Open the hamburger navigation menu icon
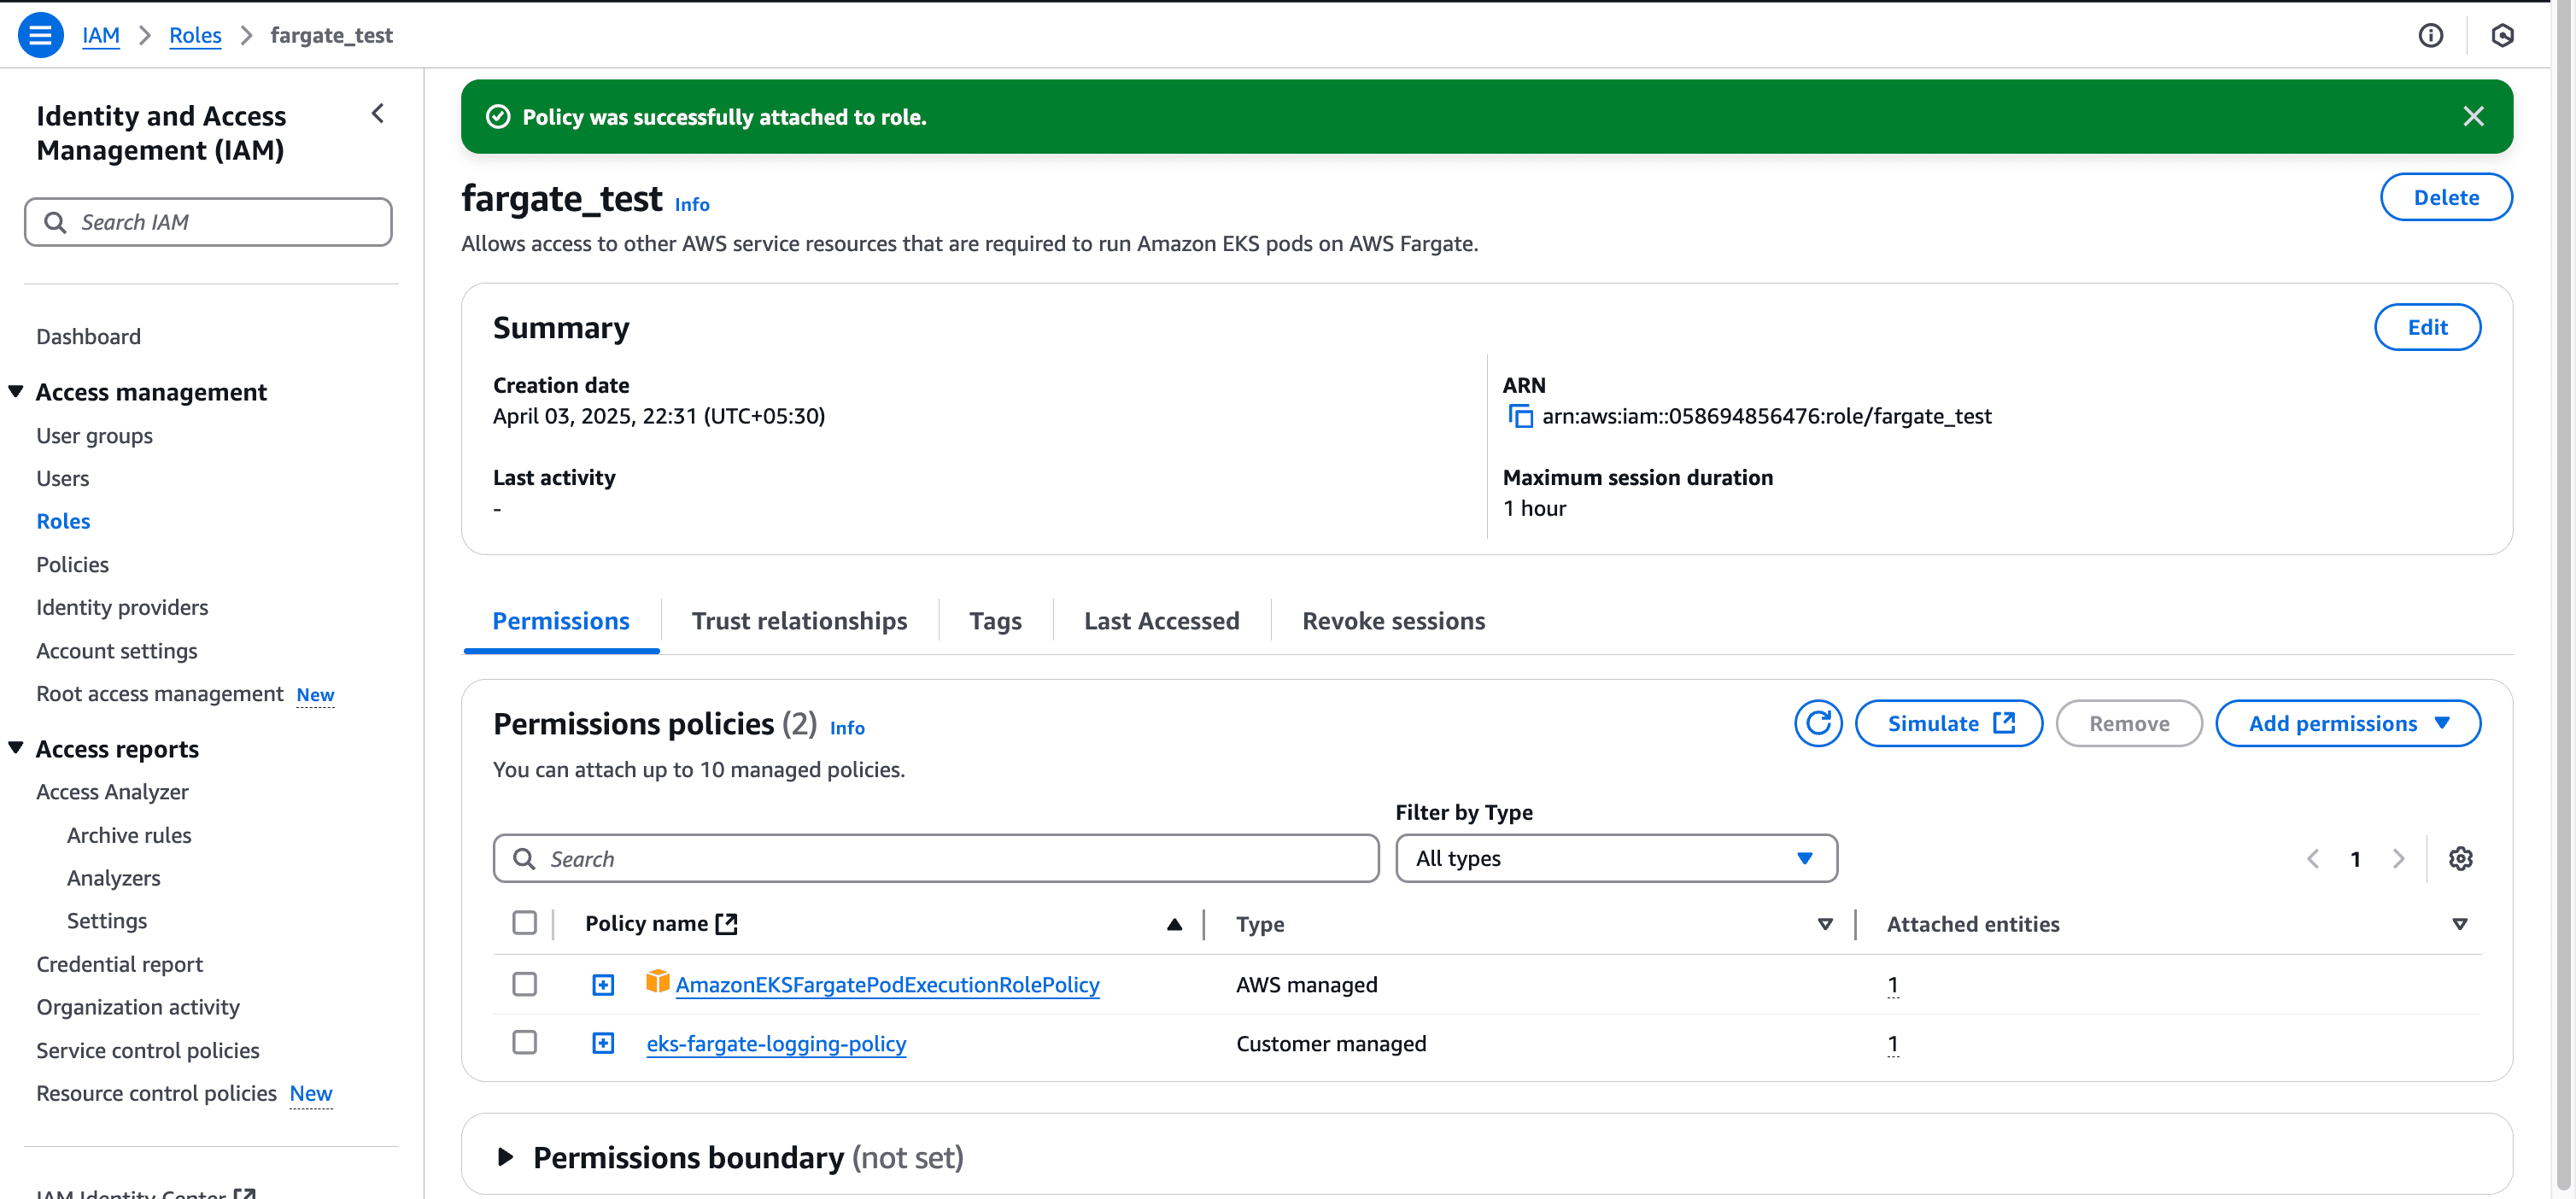The image size is (2576, 1199). (40, 35)
